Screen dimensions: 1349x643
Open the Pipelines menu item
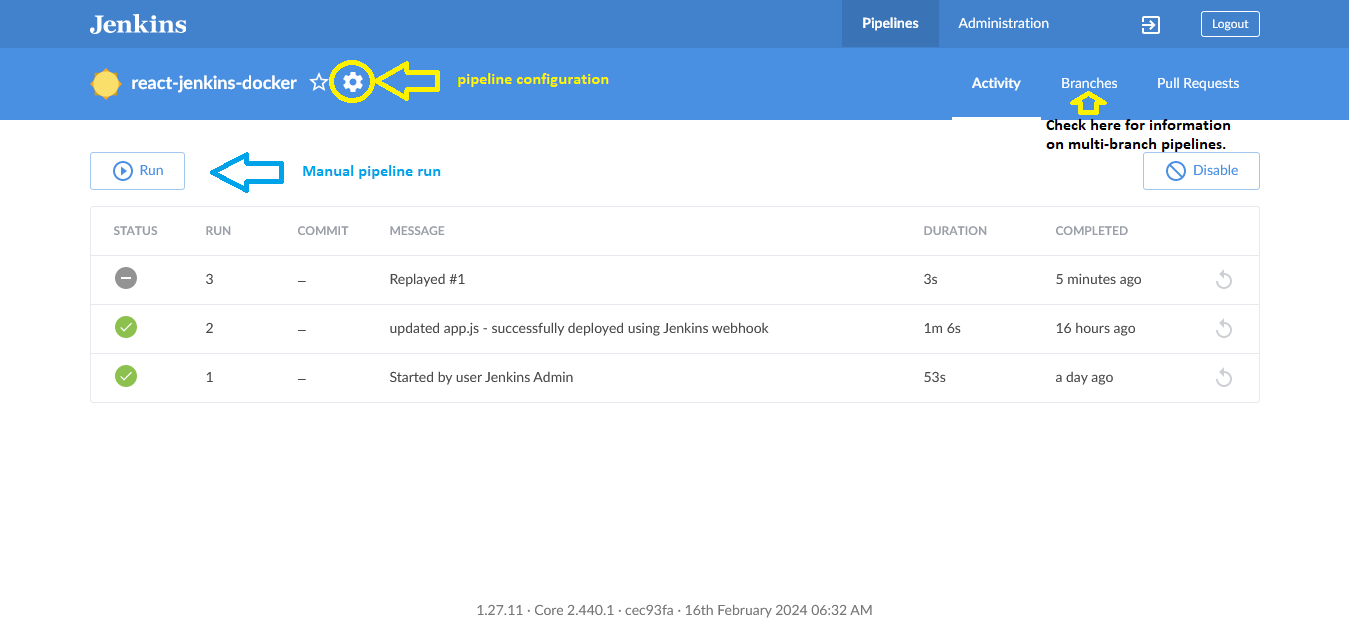890,23
